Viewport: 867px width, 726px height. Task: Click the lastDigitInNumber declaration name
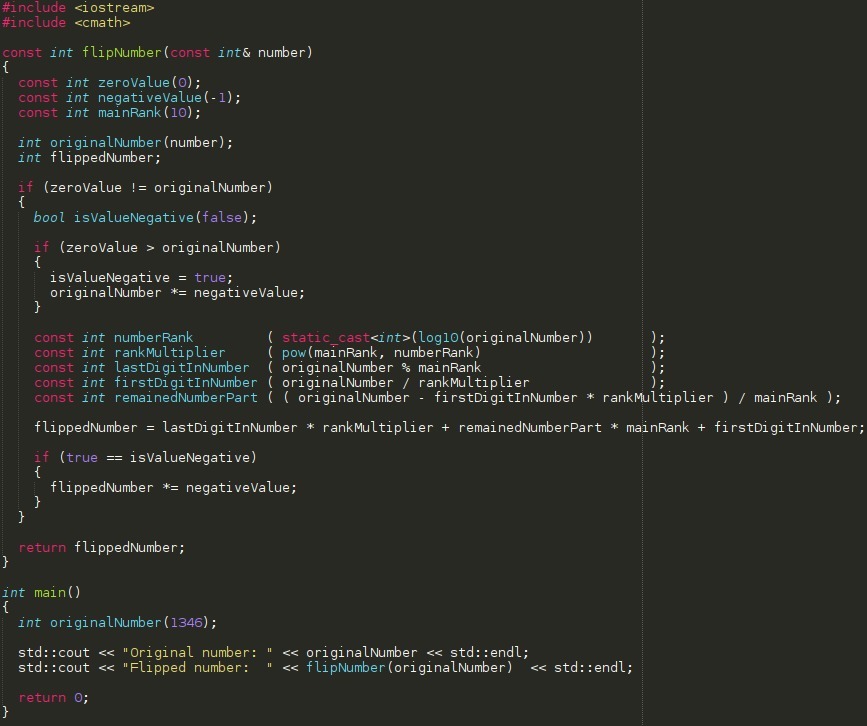(x=181, y=367)
